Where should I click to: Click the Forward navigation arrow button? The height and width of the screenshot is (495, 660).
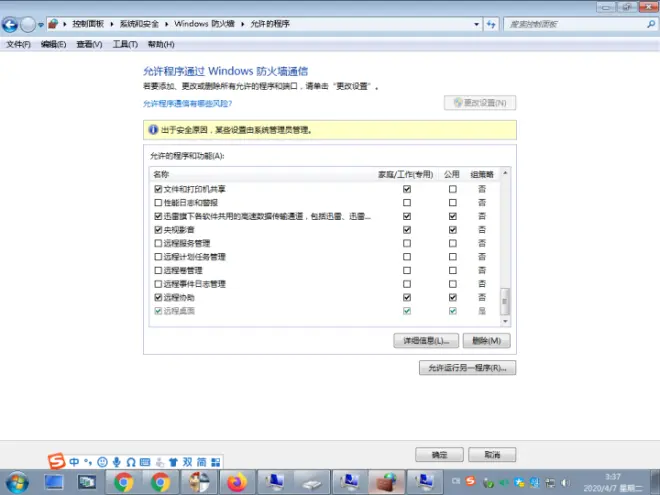[28, 24]
